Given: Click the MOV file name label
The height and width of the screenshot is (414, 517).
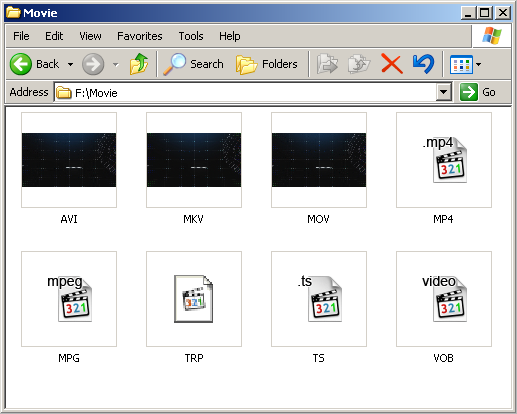Looking at the screenshot, I should click(x=318, y=219).
